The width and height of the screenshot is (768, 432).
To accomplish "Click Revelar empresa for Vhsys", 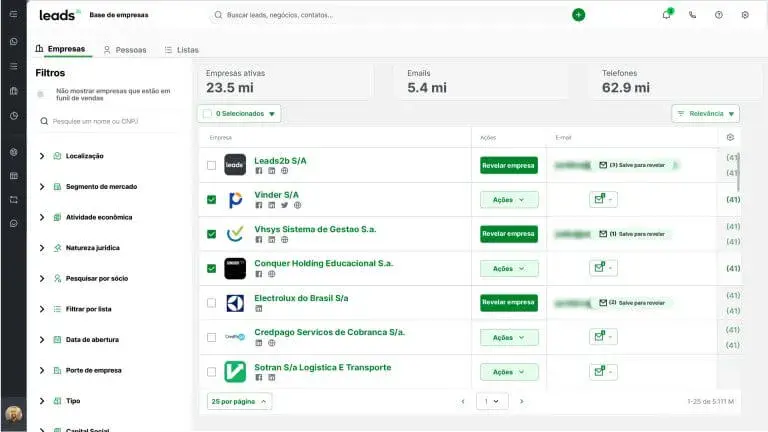I will (508, 234).
